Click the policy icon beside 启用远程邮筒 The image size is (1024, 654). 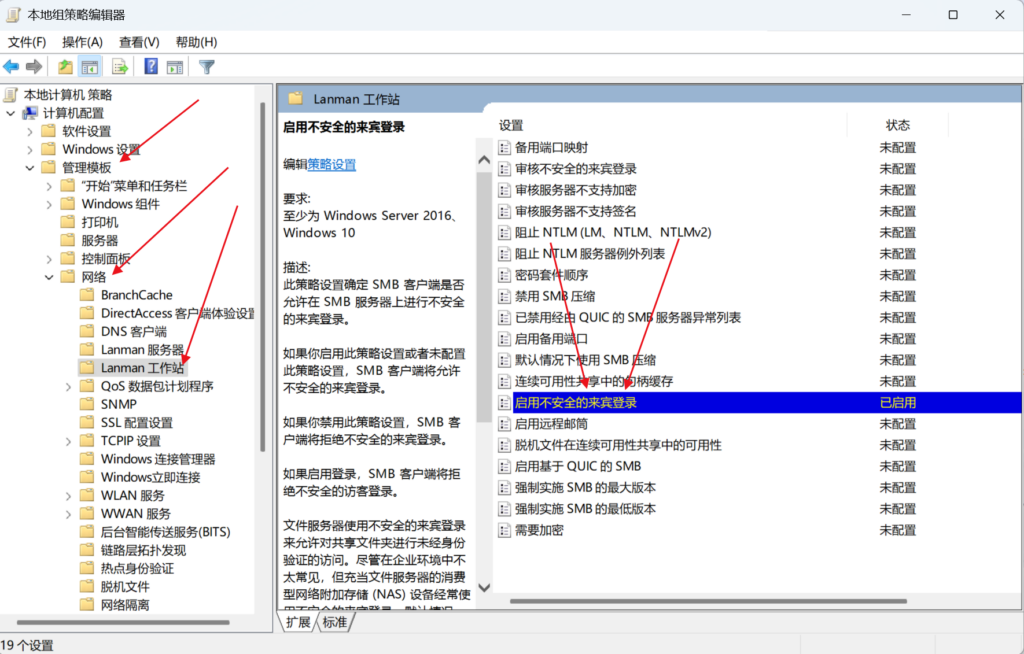(x=504, y=424)
